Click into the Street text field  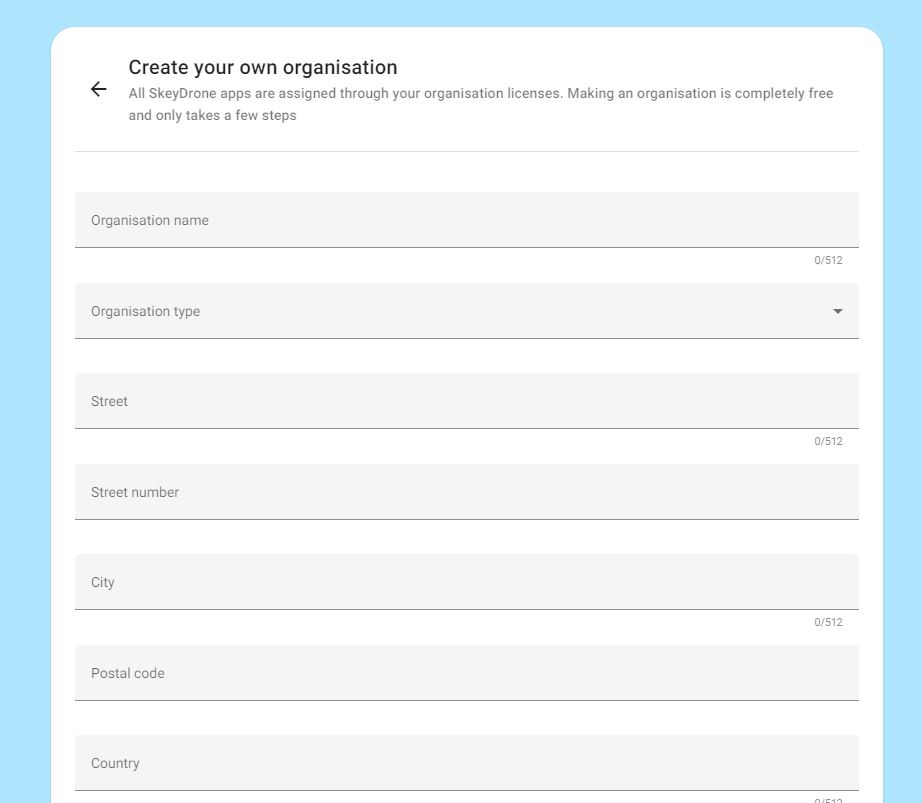[466, 401]
